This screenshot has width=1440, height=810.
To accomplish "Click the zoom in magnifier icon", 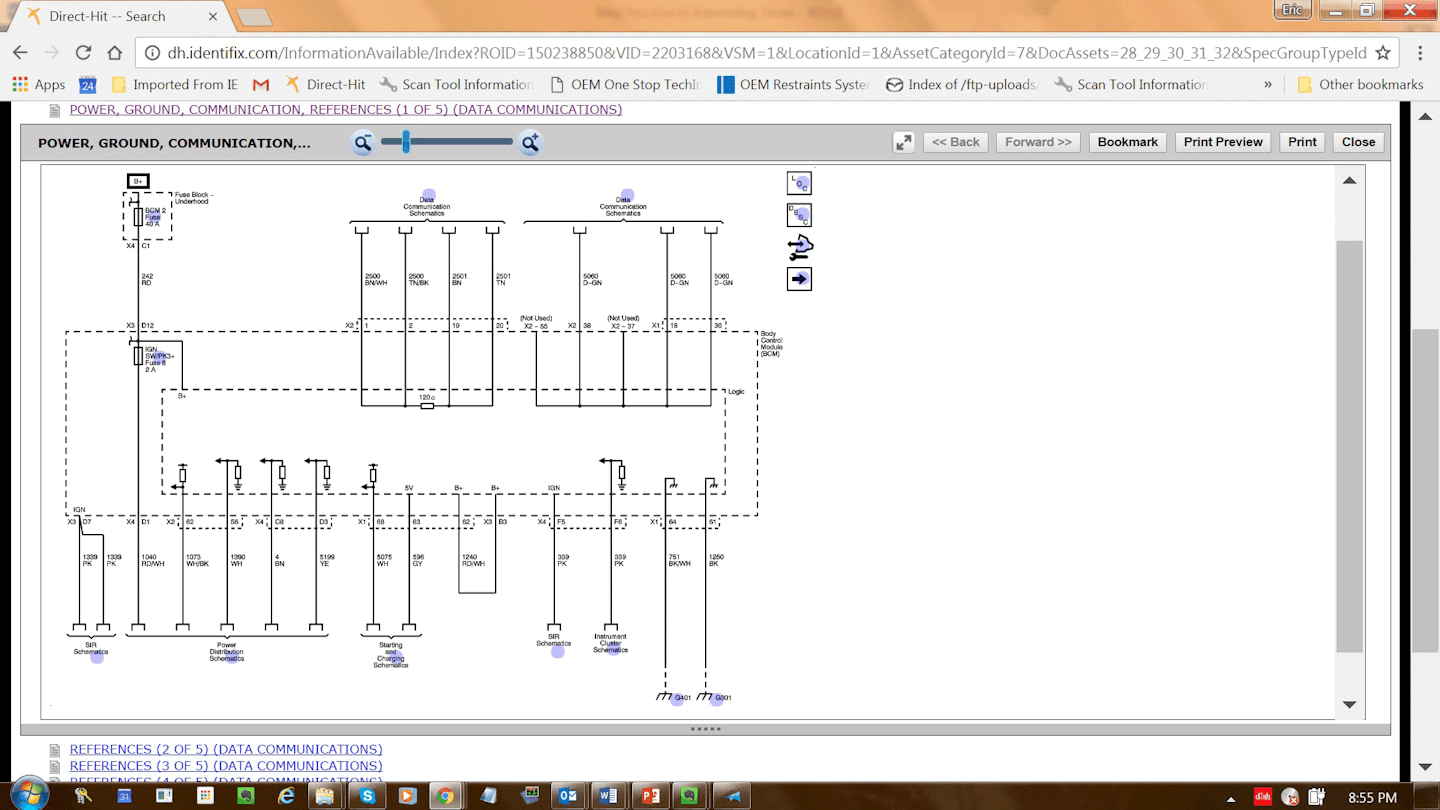I will coord(530,143).
